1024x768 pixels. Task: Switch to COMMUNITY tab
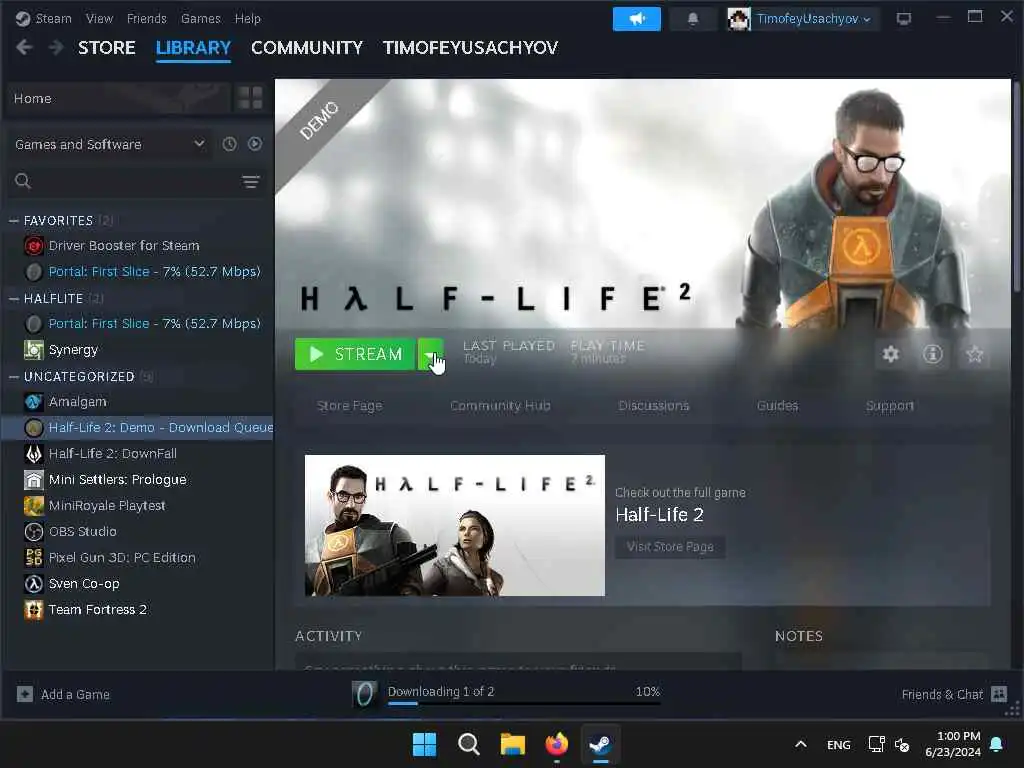coord(307,48)
